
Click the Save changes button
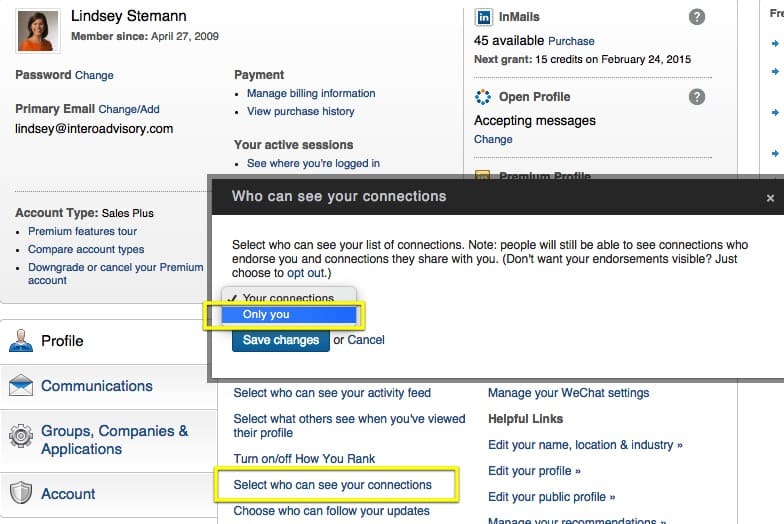pos(280,340)
